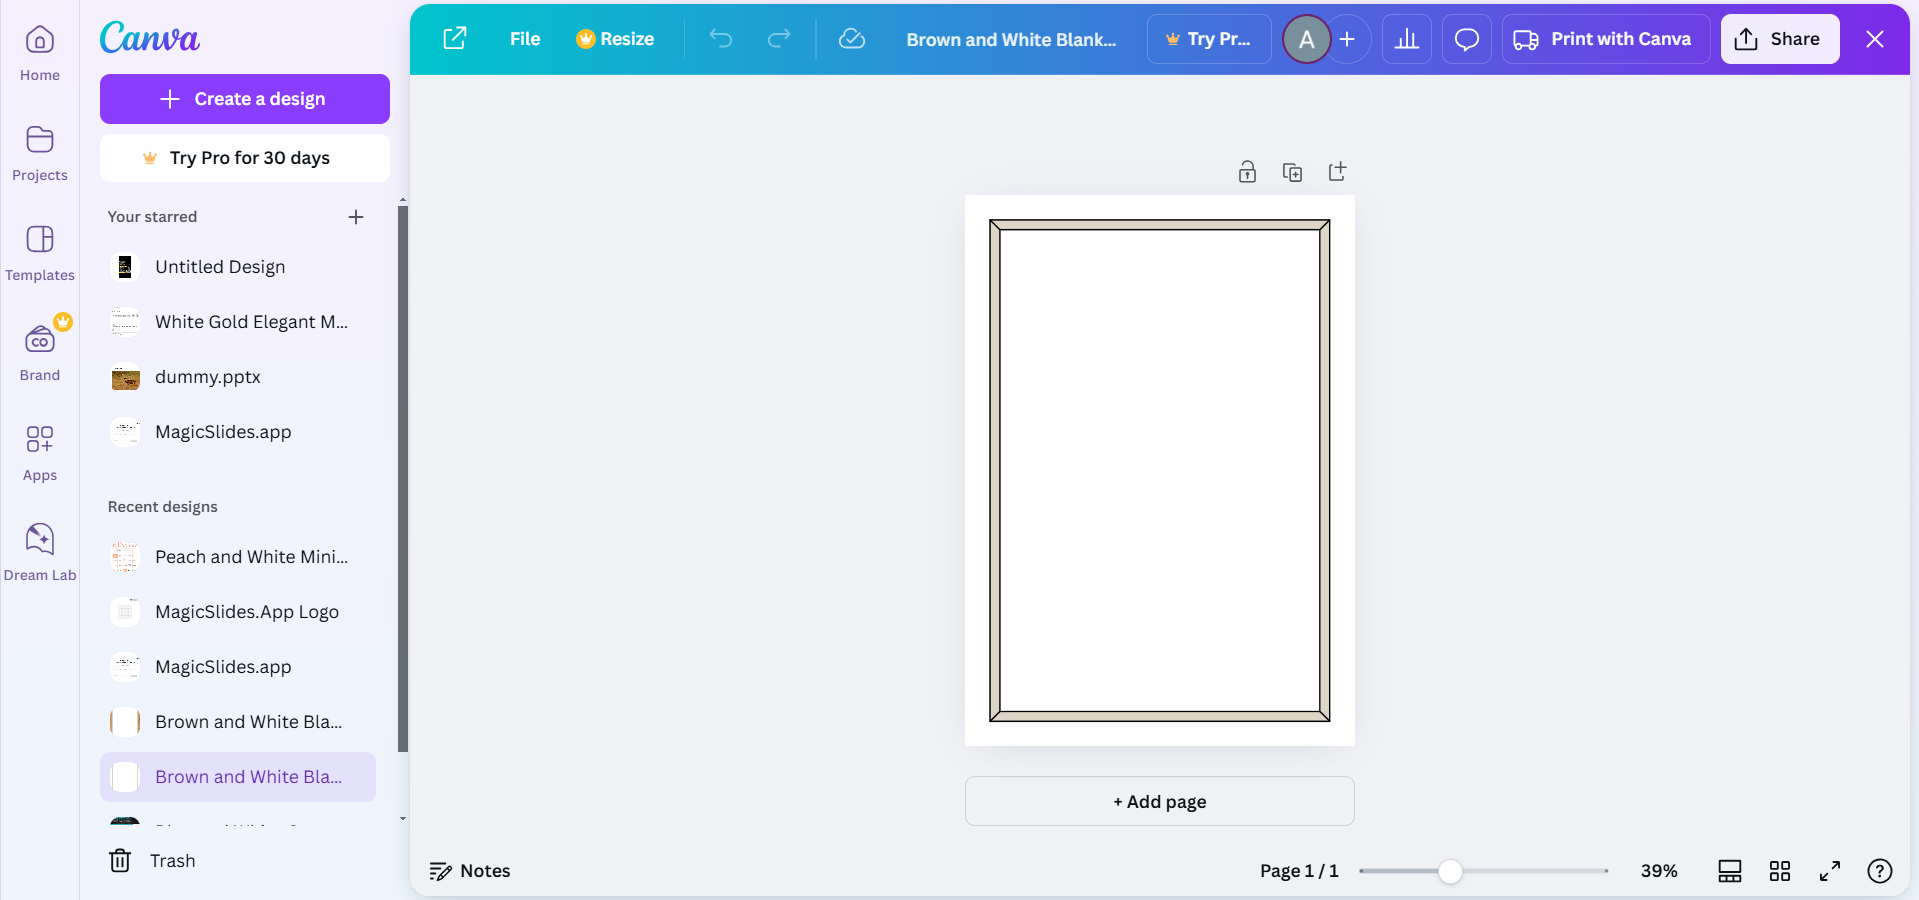Open the analytics chart icon
Viewport: 1919px width, 900px height.
1407,39
